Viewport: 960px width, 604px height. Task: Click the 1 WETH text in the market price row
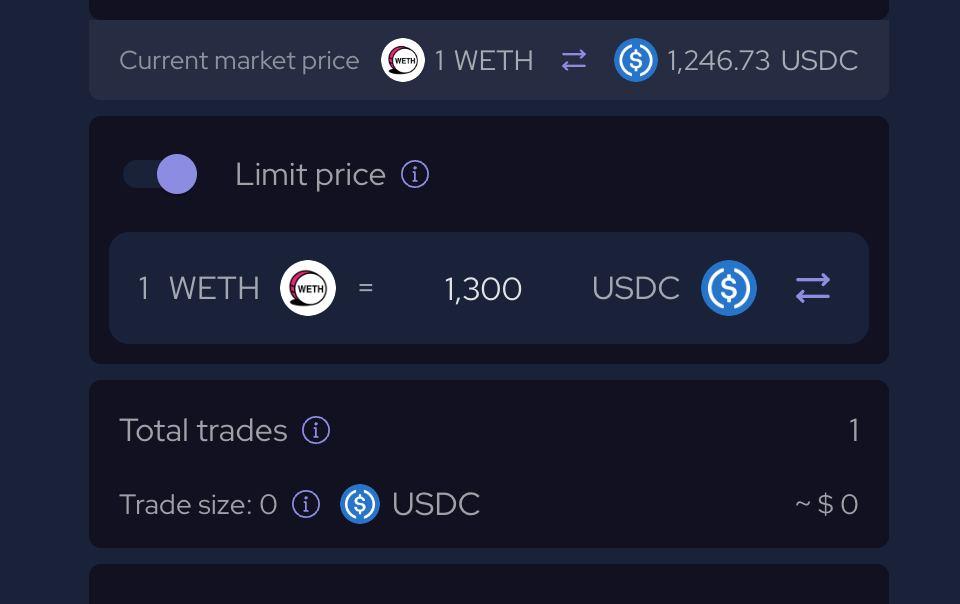tap(484, 60)
